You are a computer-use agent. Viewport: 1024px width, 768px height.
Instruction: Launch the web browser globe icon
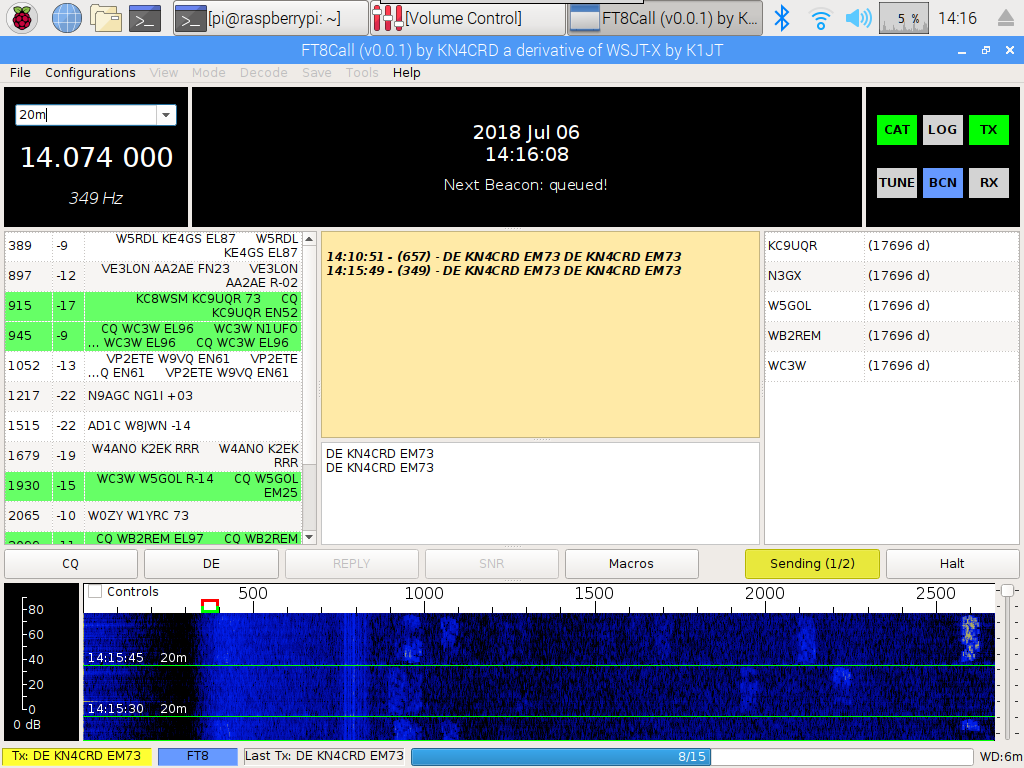click(67, 18)
